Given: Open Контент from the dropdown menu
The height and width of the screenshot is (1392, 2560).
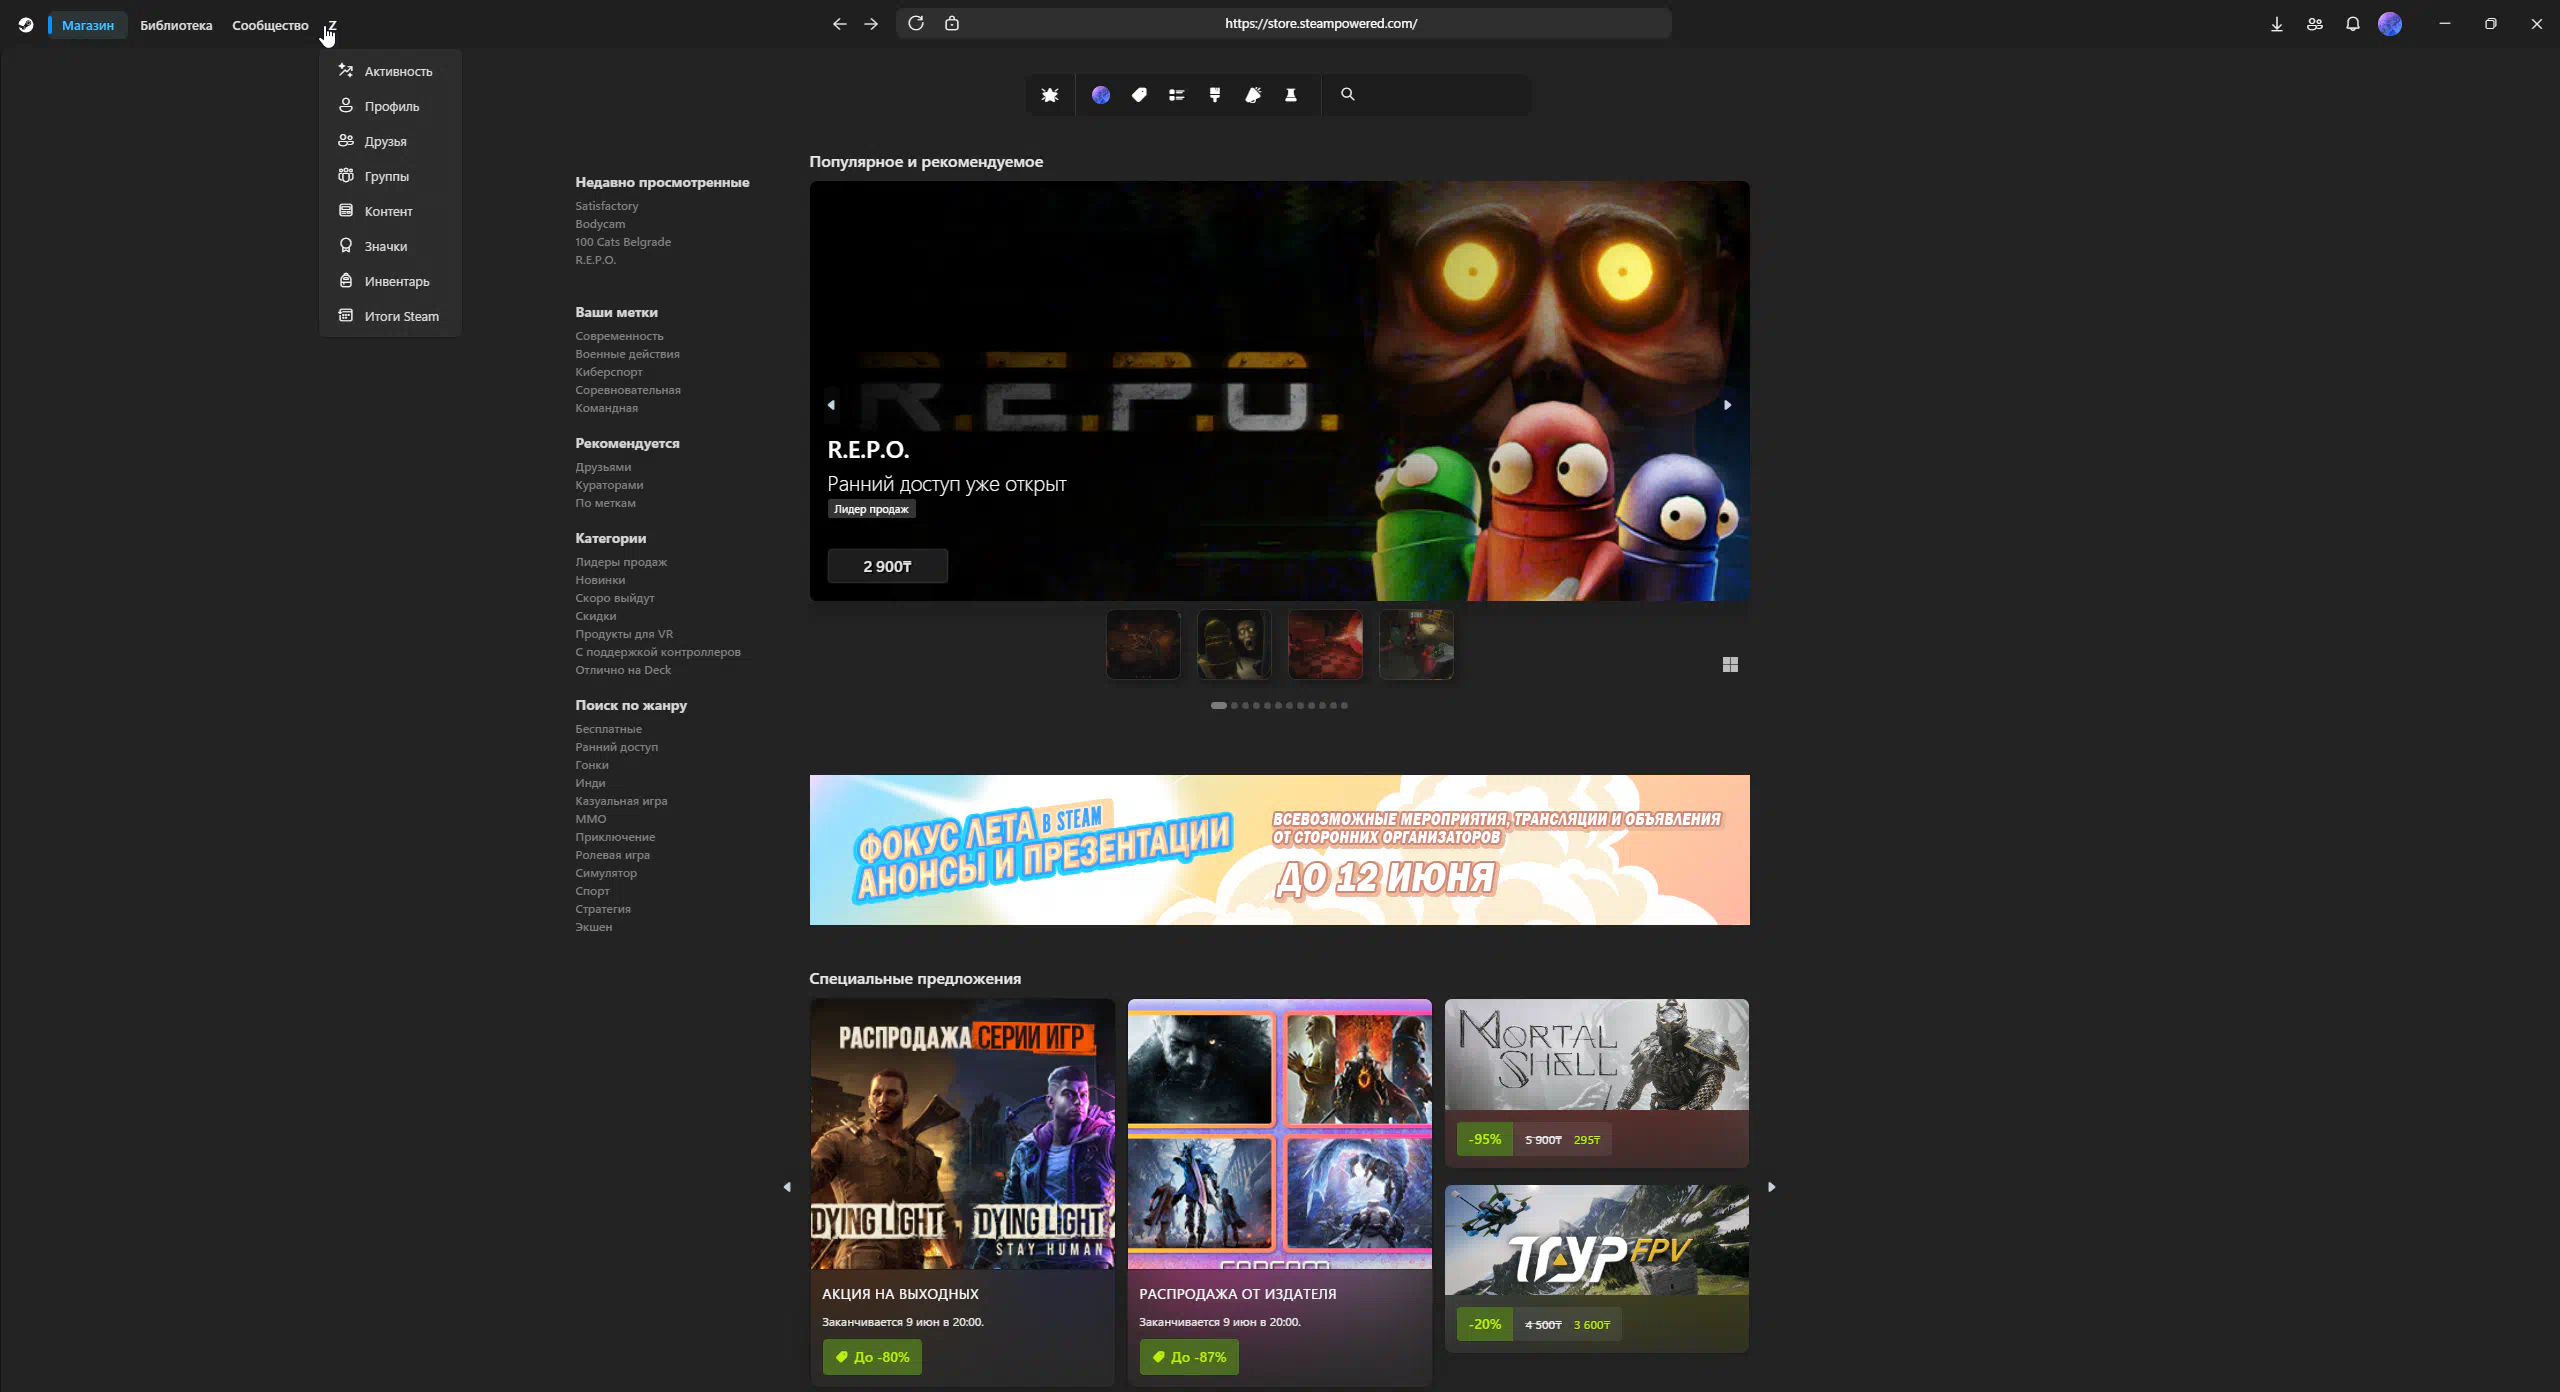Looking at the screenshot, I should point(390,211).
